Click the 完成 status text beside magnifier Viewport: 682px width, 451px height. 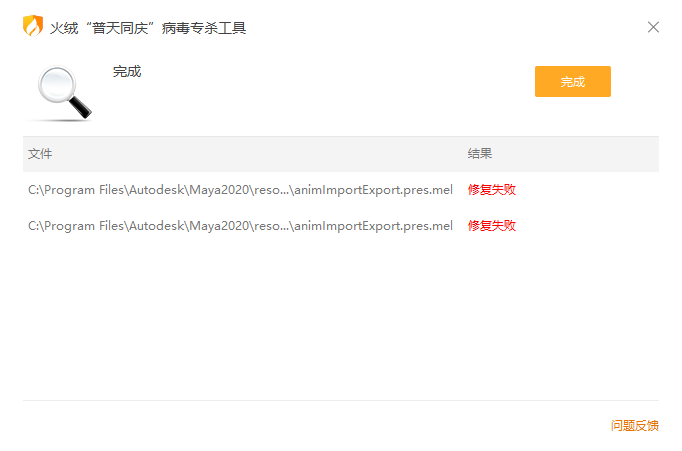[127, 71]
